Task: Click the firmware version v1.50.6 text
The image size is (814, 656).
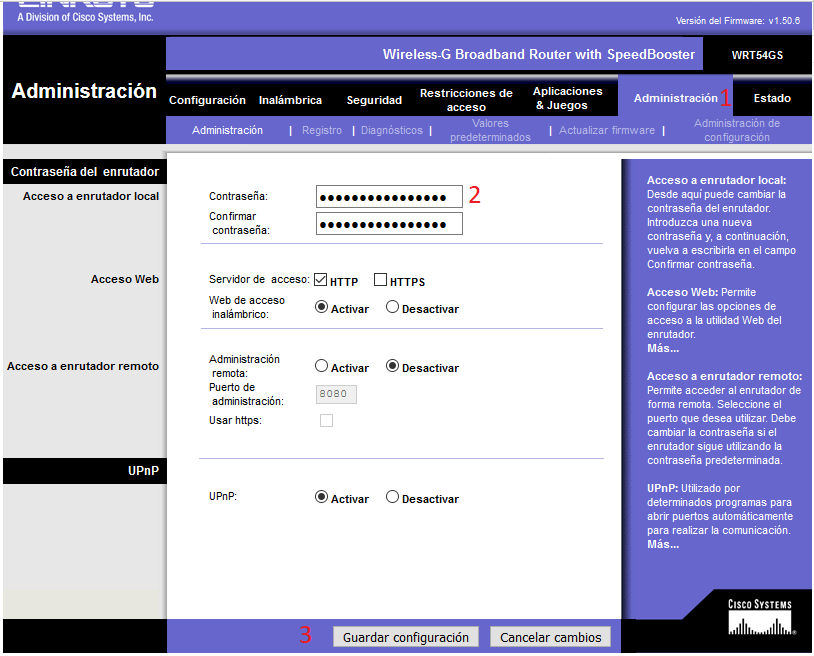Action: pos(738,21)
